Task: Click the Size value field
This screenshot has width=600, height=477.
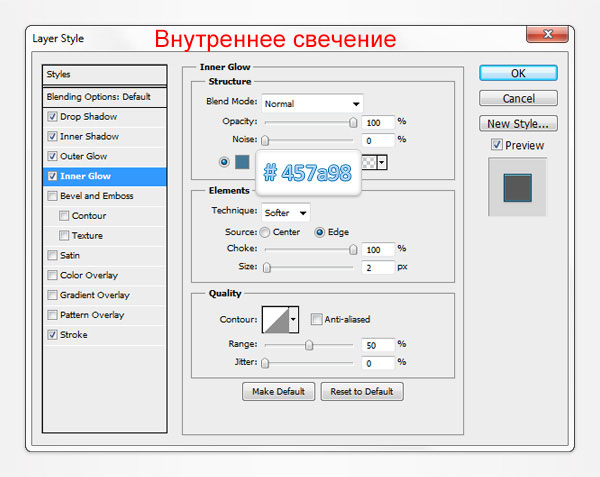Action: 378,267
